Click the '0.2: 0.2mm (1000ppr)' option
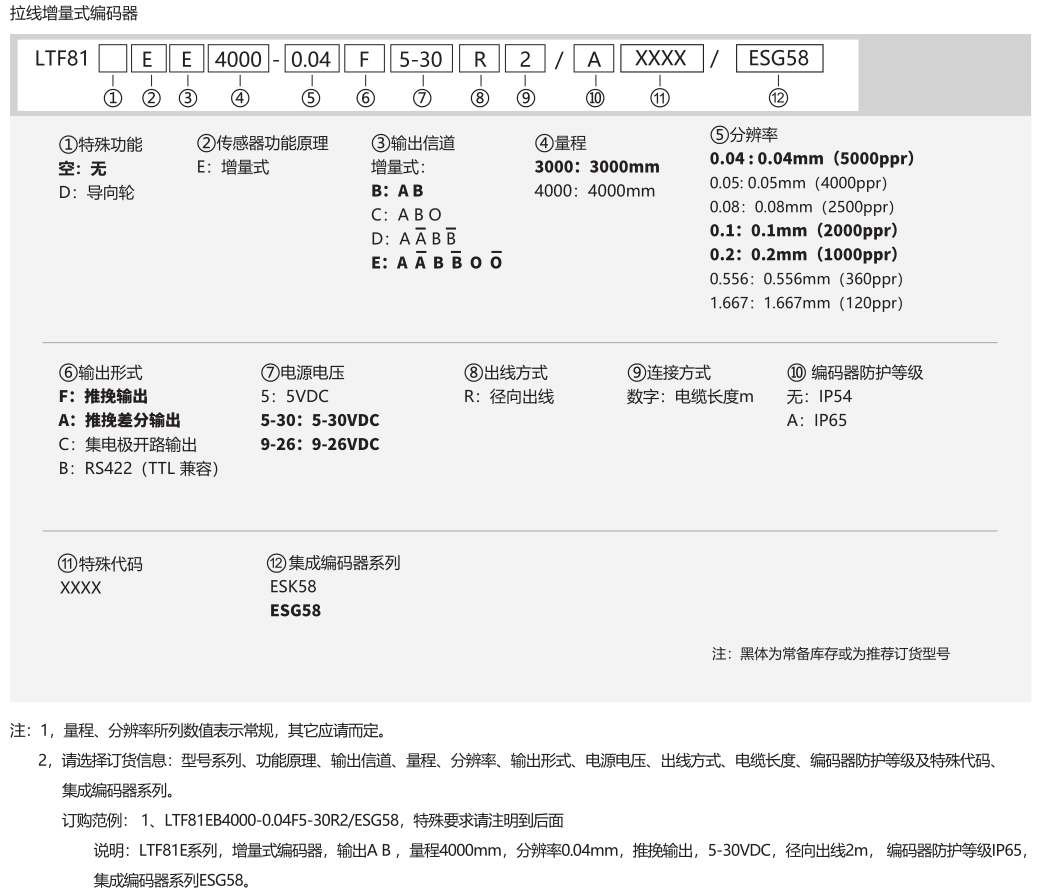Viewport: 1040px width, 892px height. pos(803,255)
